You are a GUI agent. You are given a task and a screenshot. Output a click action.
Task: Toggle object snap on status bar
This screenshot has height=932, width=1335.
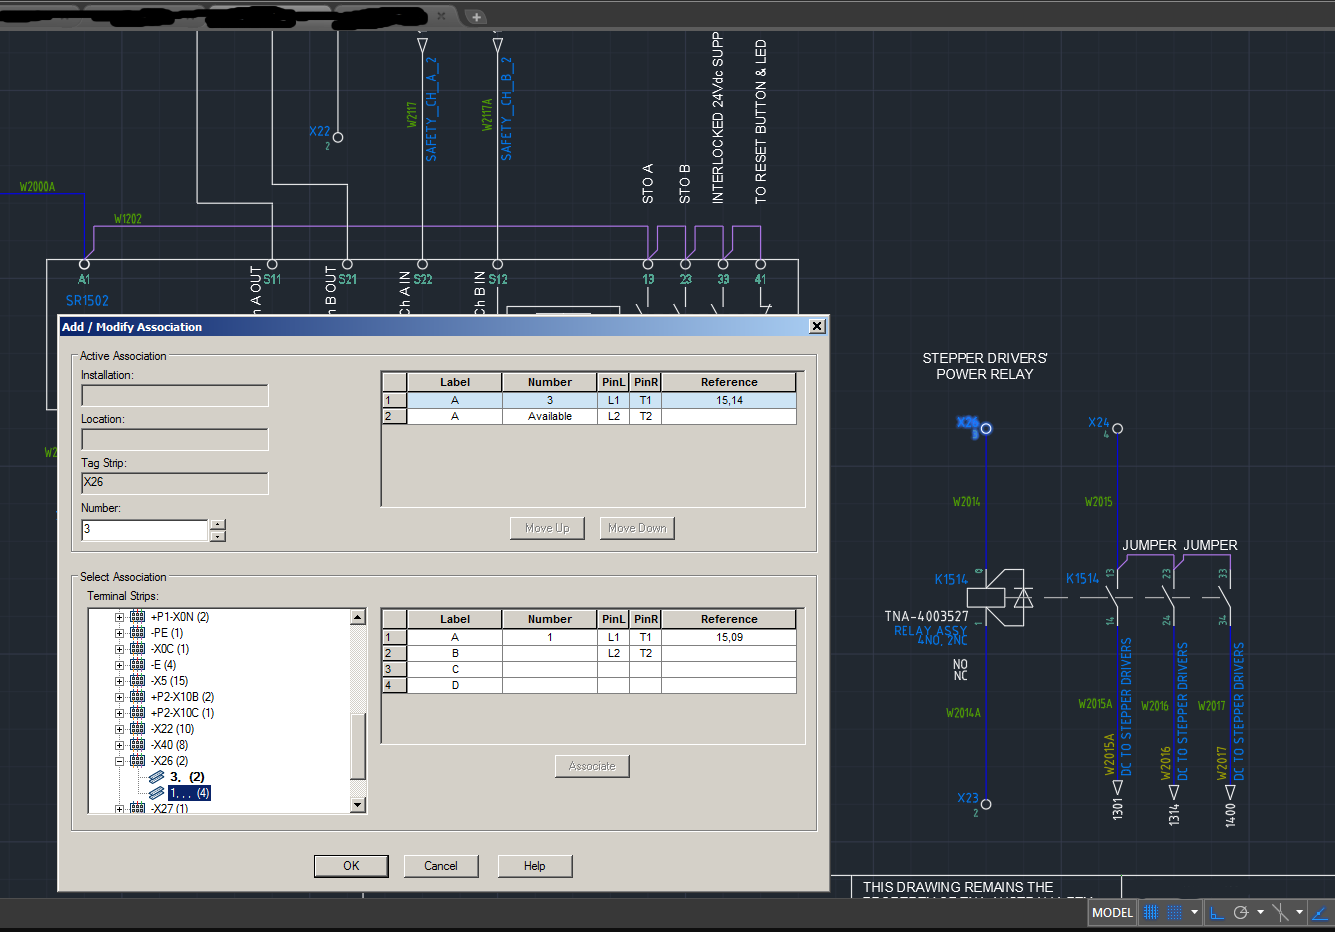pyautogui.click(x=1279, y=912)
